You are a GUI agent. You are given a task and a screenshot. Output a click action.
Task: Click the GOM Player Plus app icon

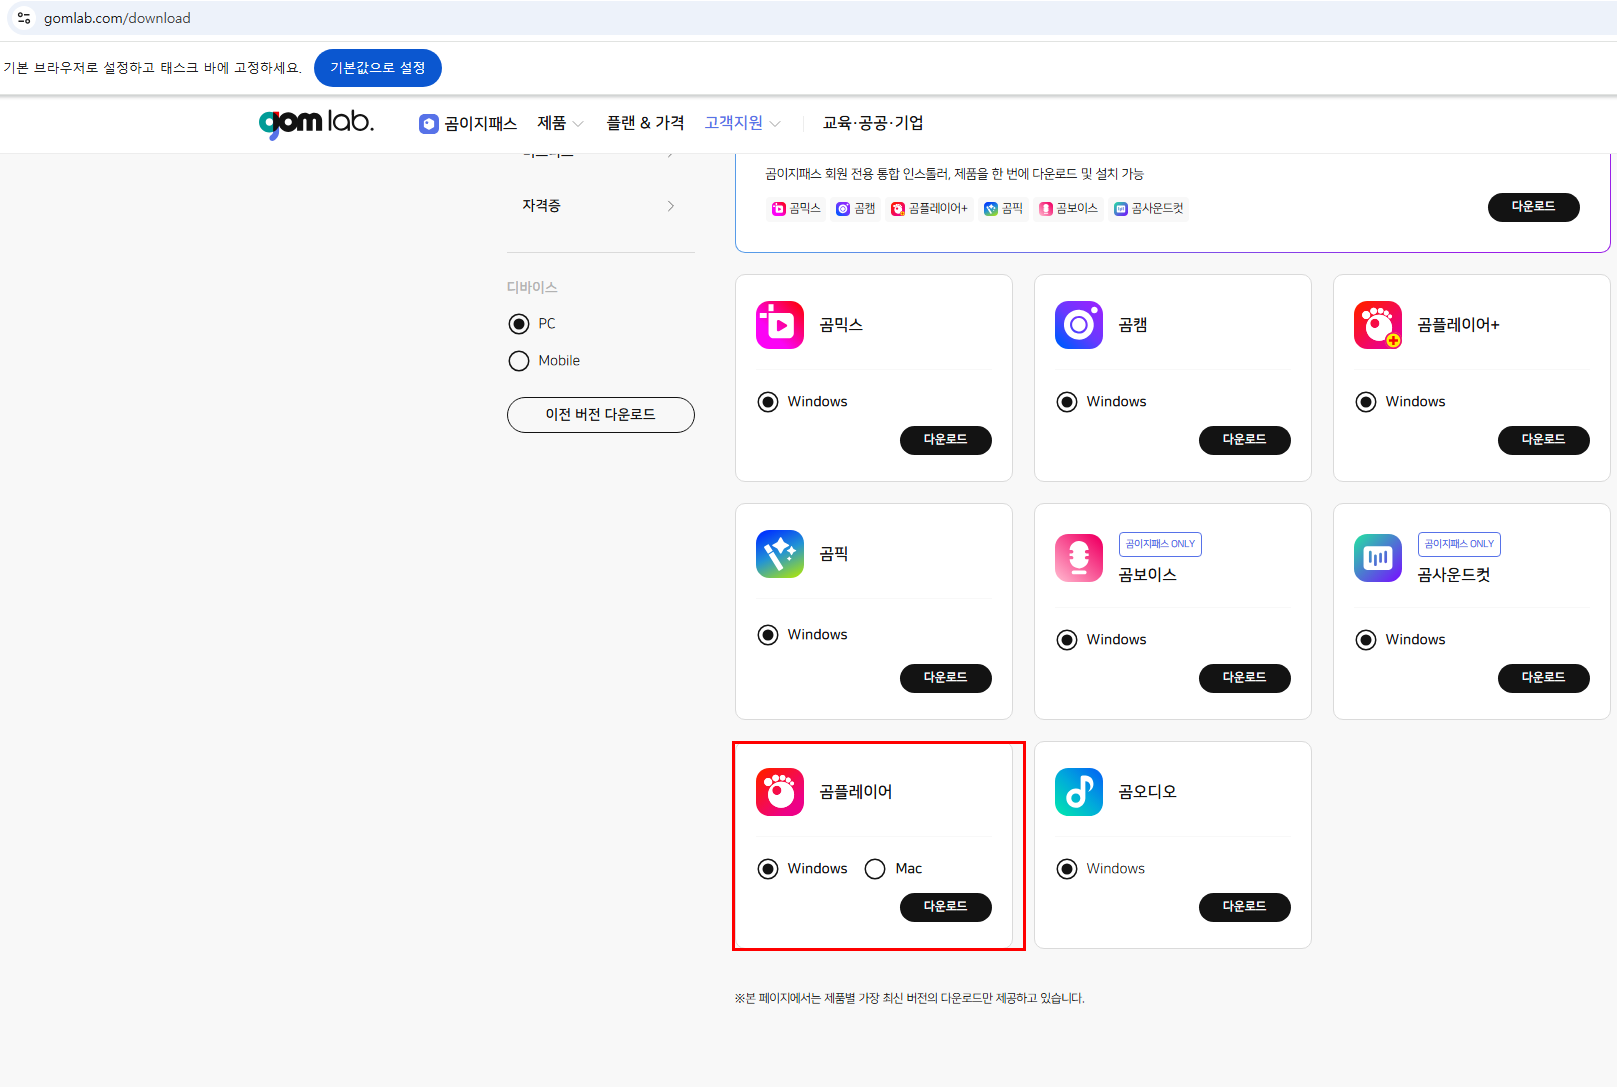(1378, 325)
